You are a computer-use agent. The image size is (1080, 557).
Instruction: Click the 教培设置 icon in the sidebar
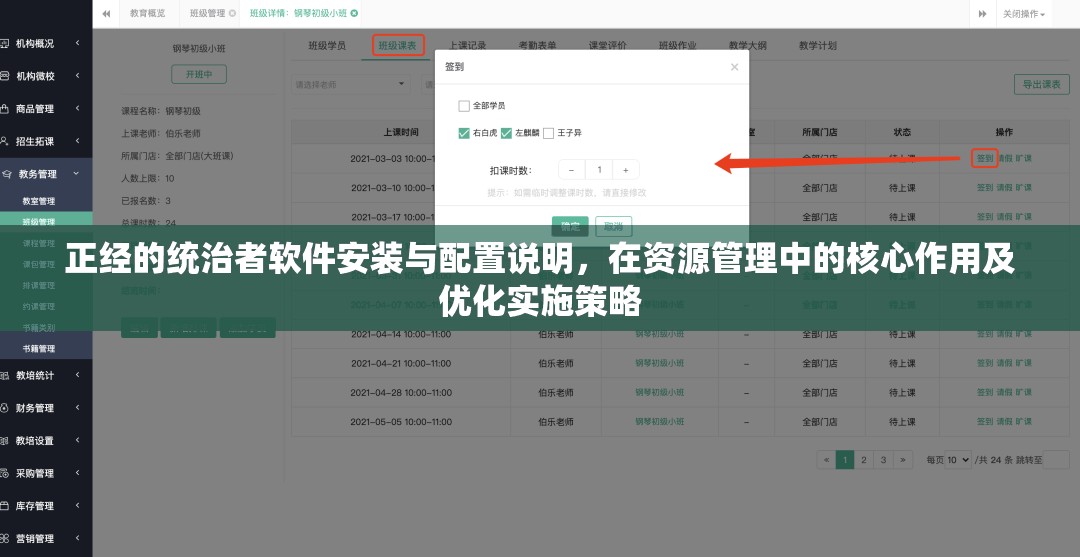3,441
